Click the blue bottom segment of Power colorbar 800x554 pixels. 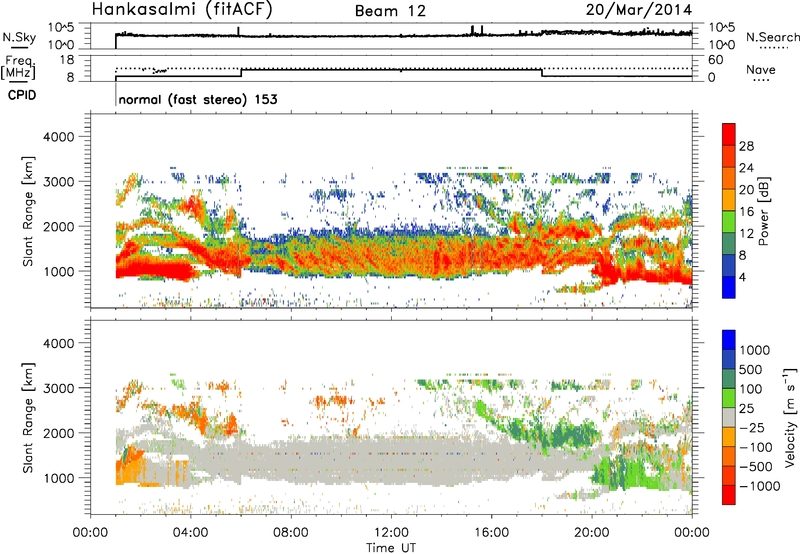(729, 287)
